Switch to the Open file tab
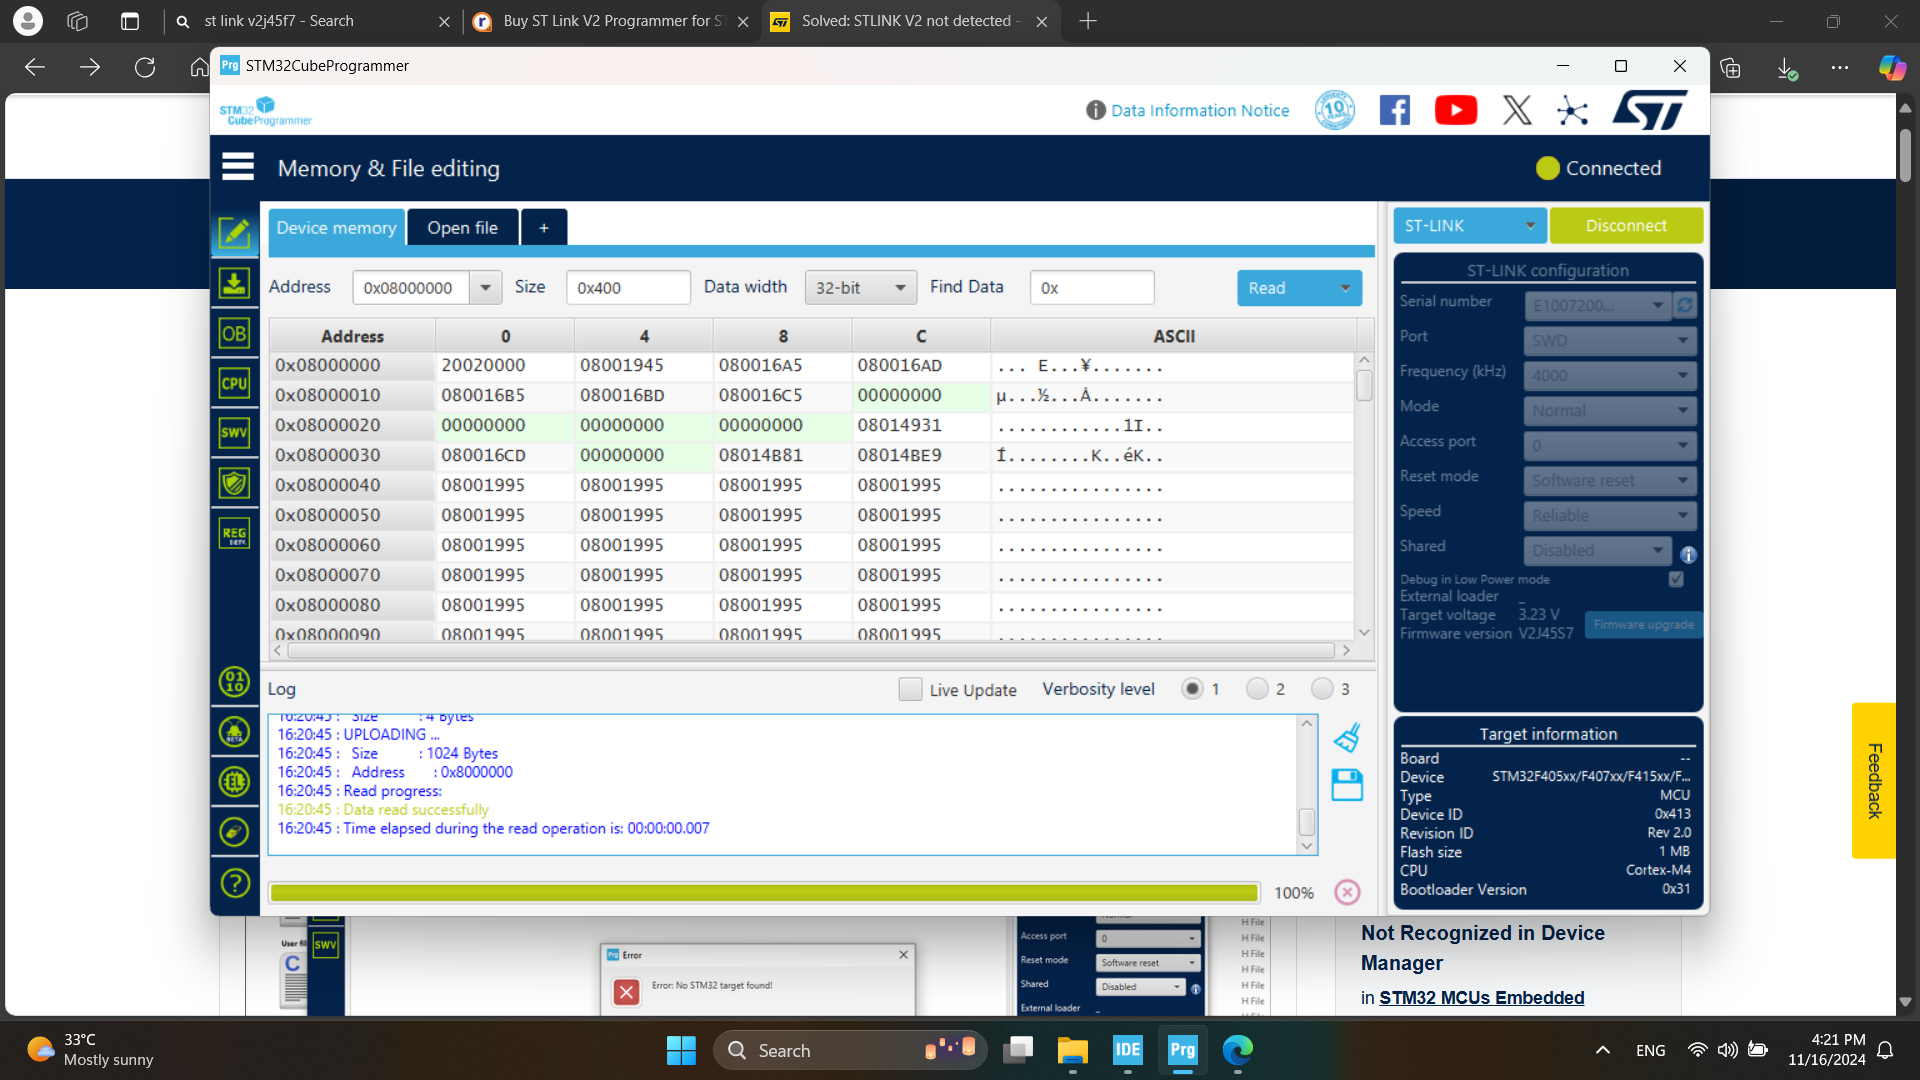 pyautogui.click(x=462, y=228)
